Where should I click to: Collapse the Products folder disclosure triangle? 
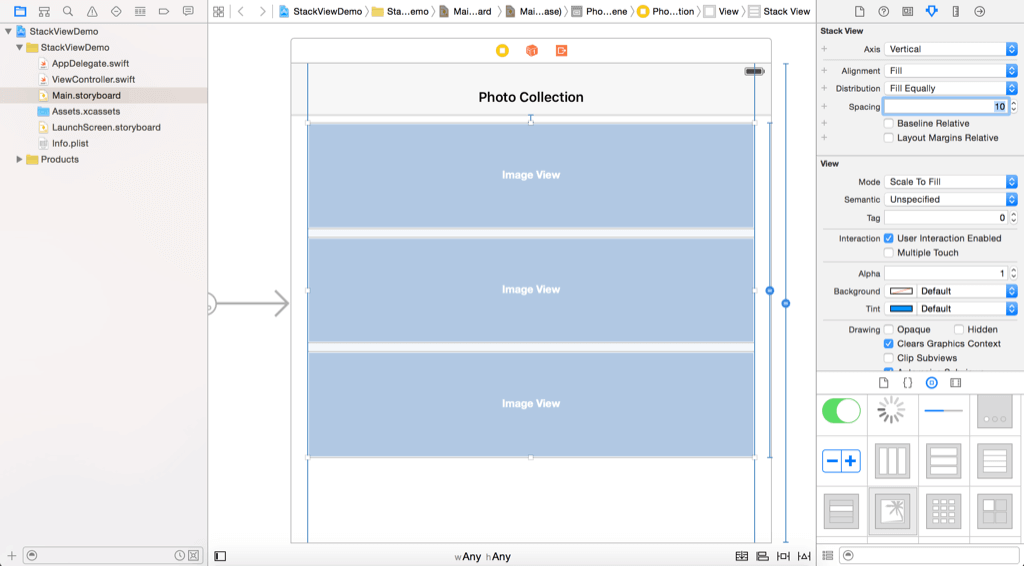pos(20,160)
